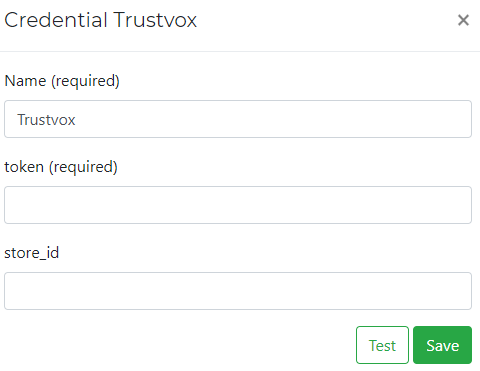This screenshot has height=371, width=480.
Task: Save the Trustvox credential
Action: [x=442, y=345]
